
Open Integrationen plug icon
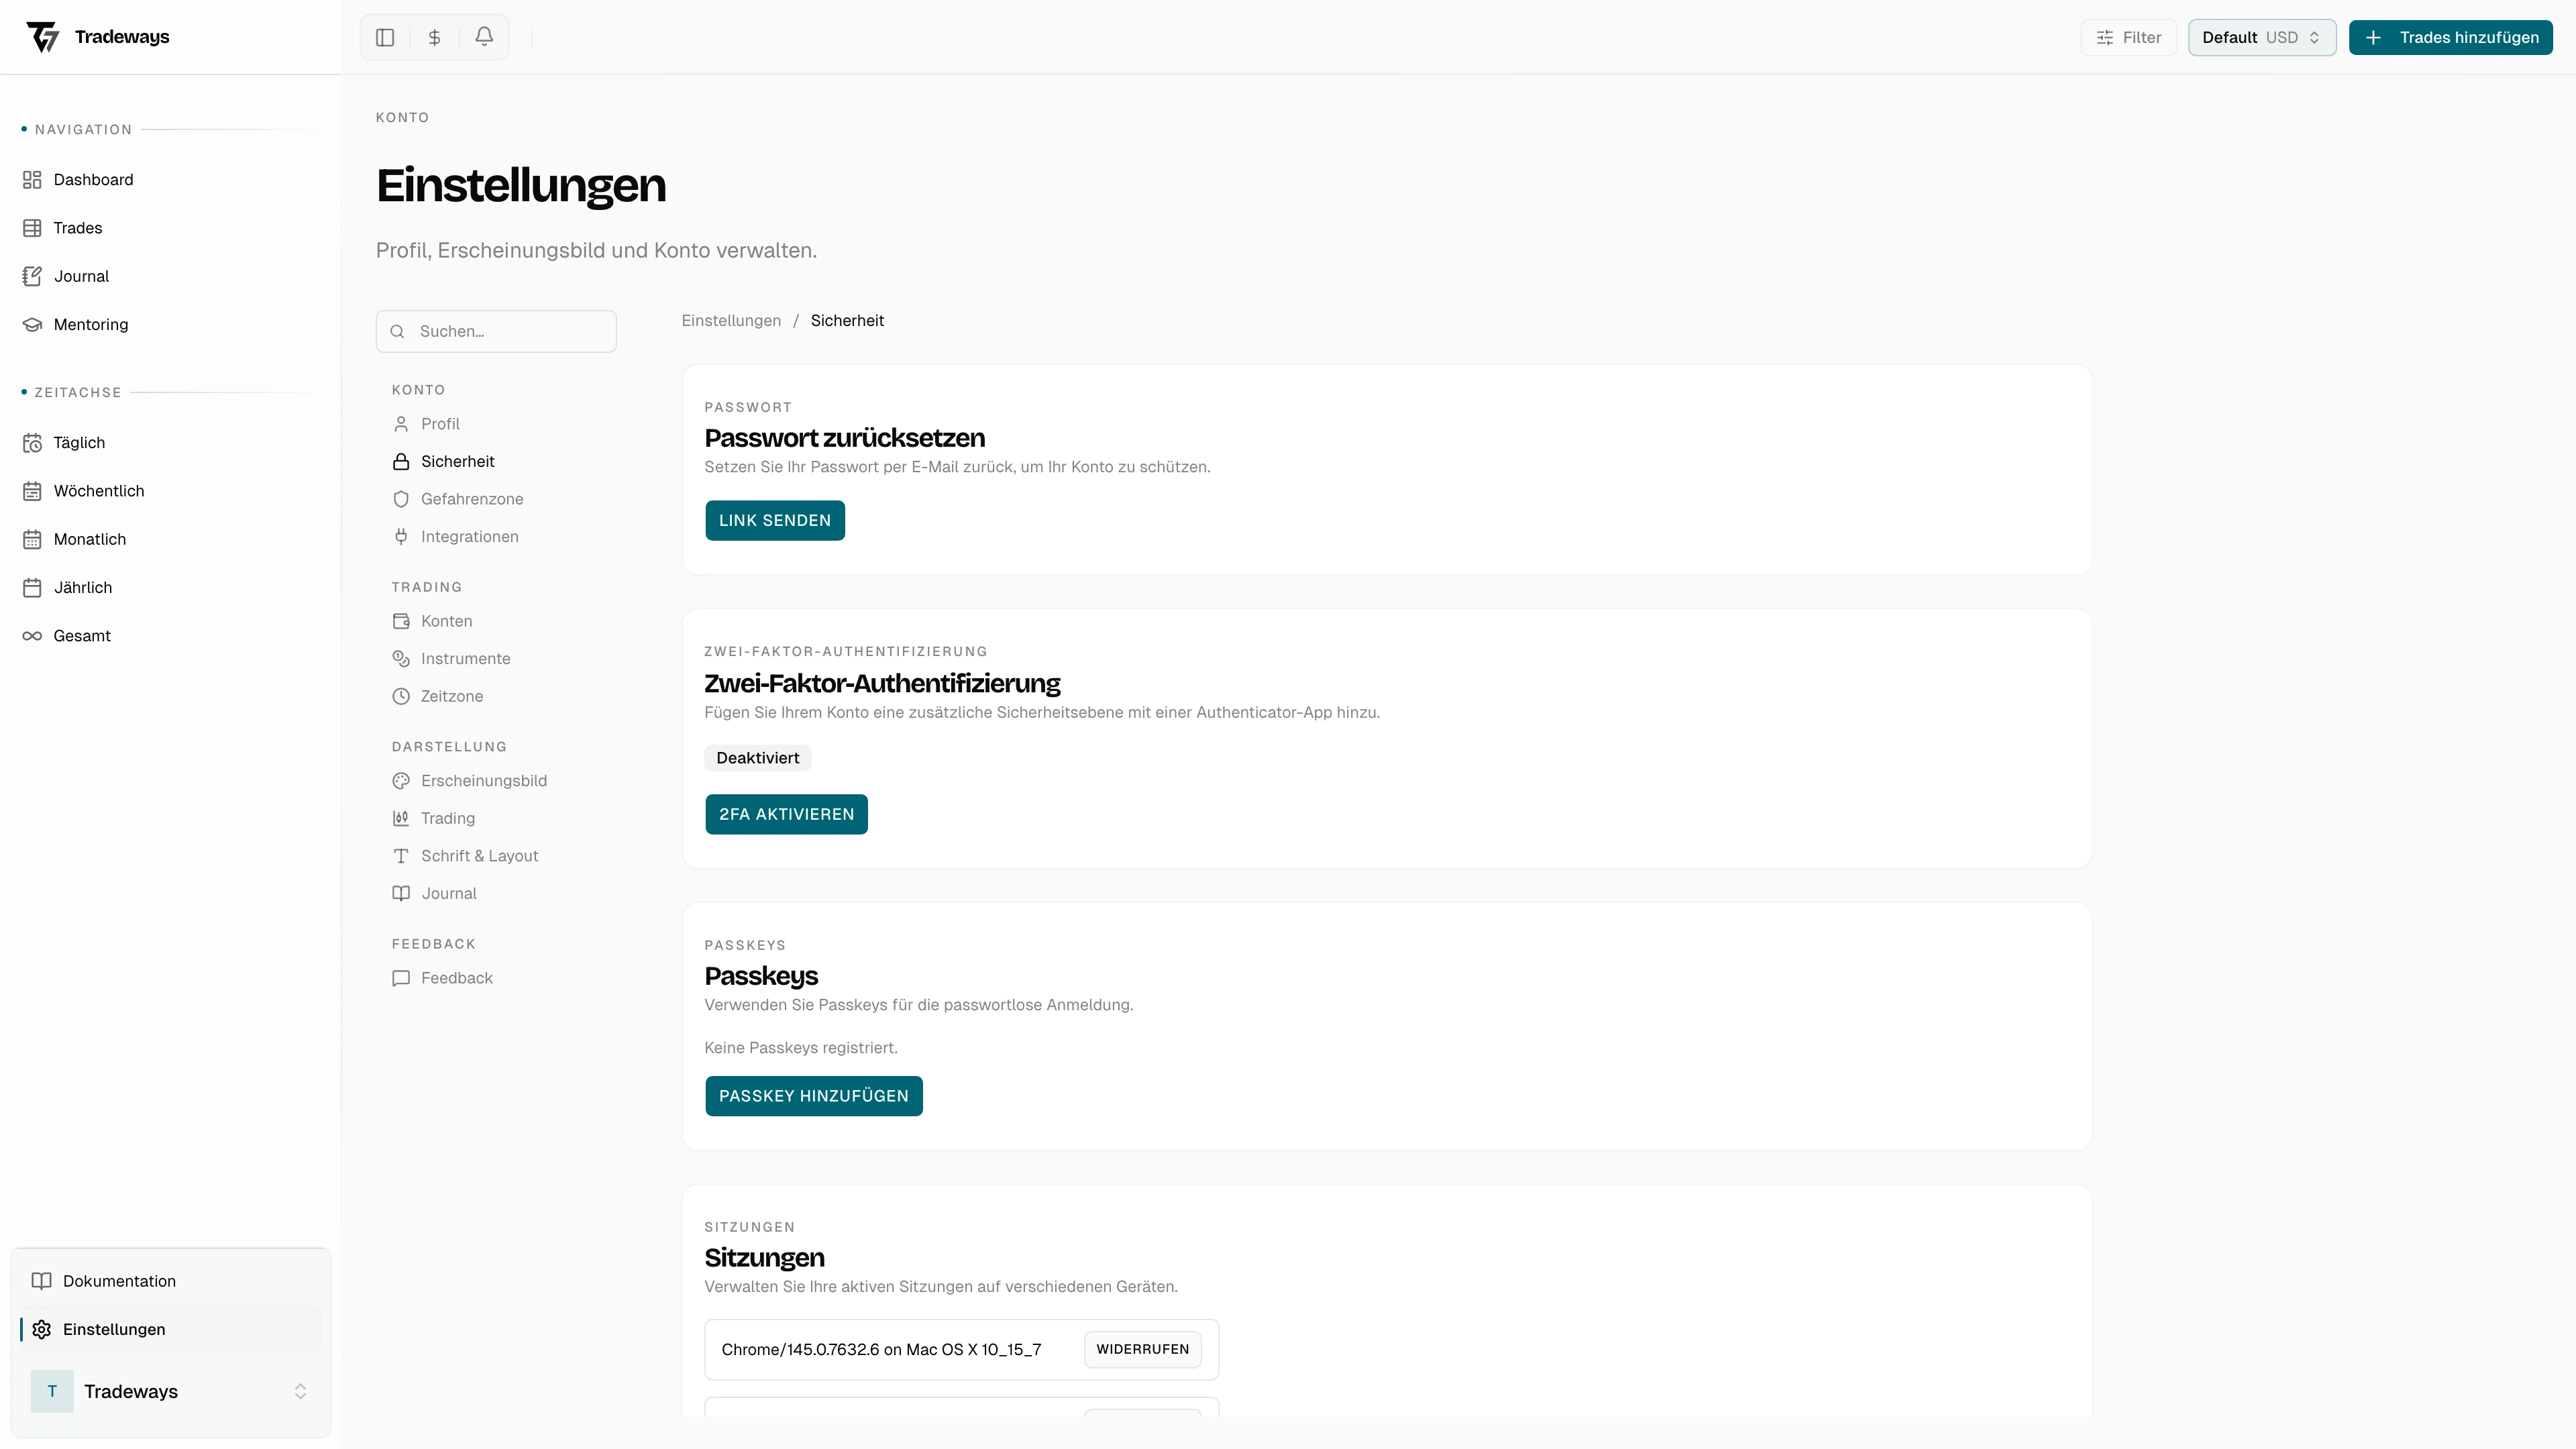[401, 537]
